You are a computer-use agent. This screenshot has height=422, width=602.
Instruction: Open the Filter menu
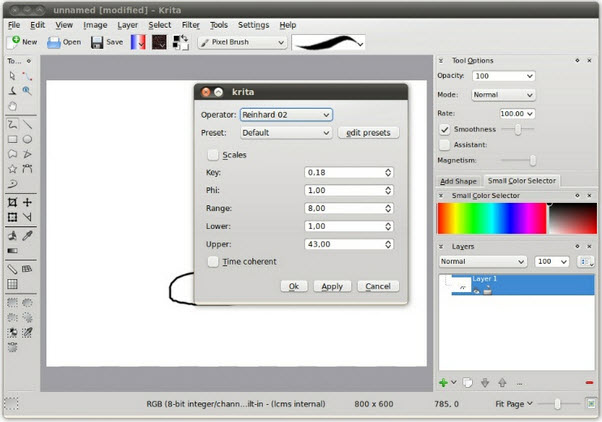(190, 24)
